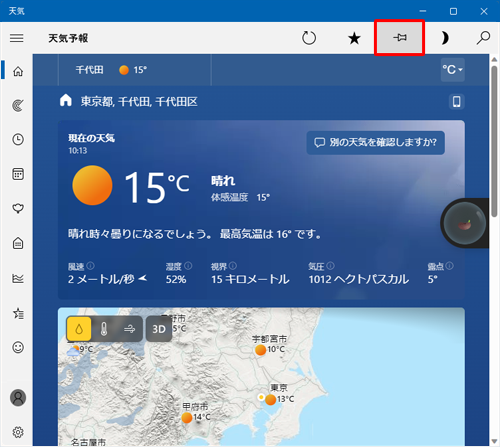This screenshot has width=500, height=447.
Task: Click the 15 キロメートル visibility value
Action: click(250, 279)
